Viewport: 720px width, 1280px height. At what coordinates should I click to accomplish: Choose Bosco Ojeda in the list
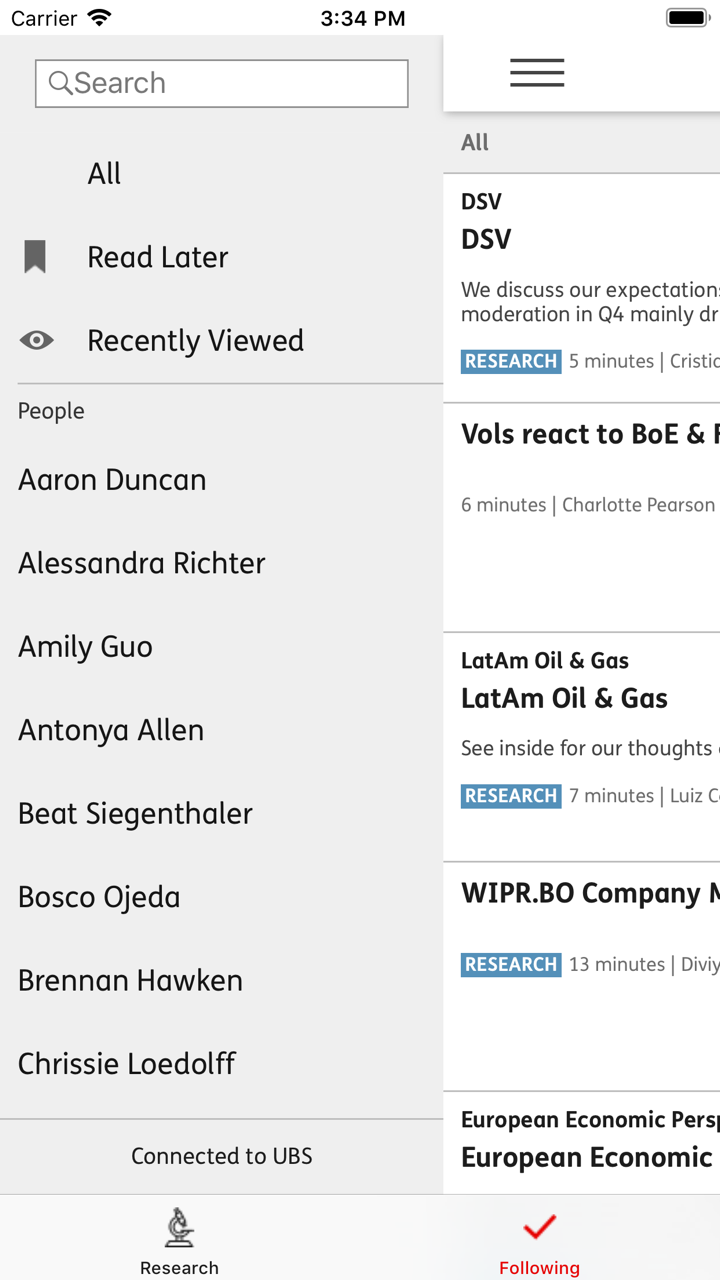(99, 897)
